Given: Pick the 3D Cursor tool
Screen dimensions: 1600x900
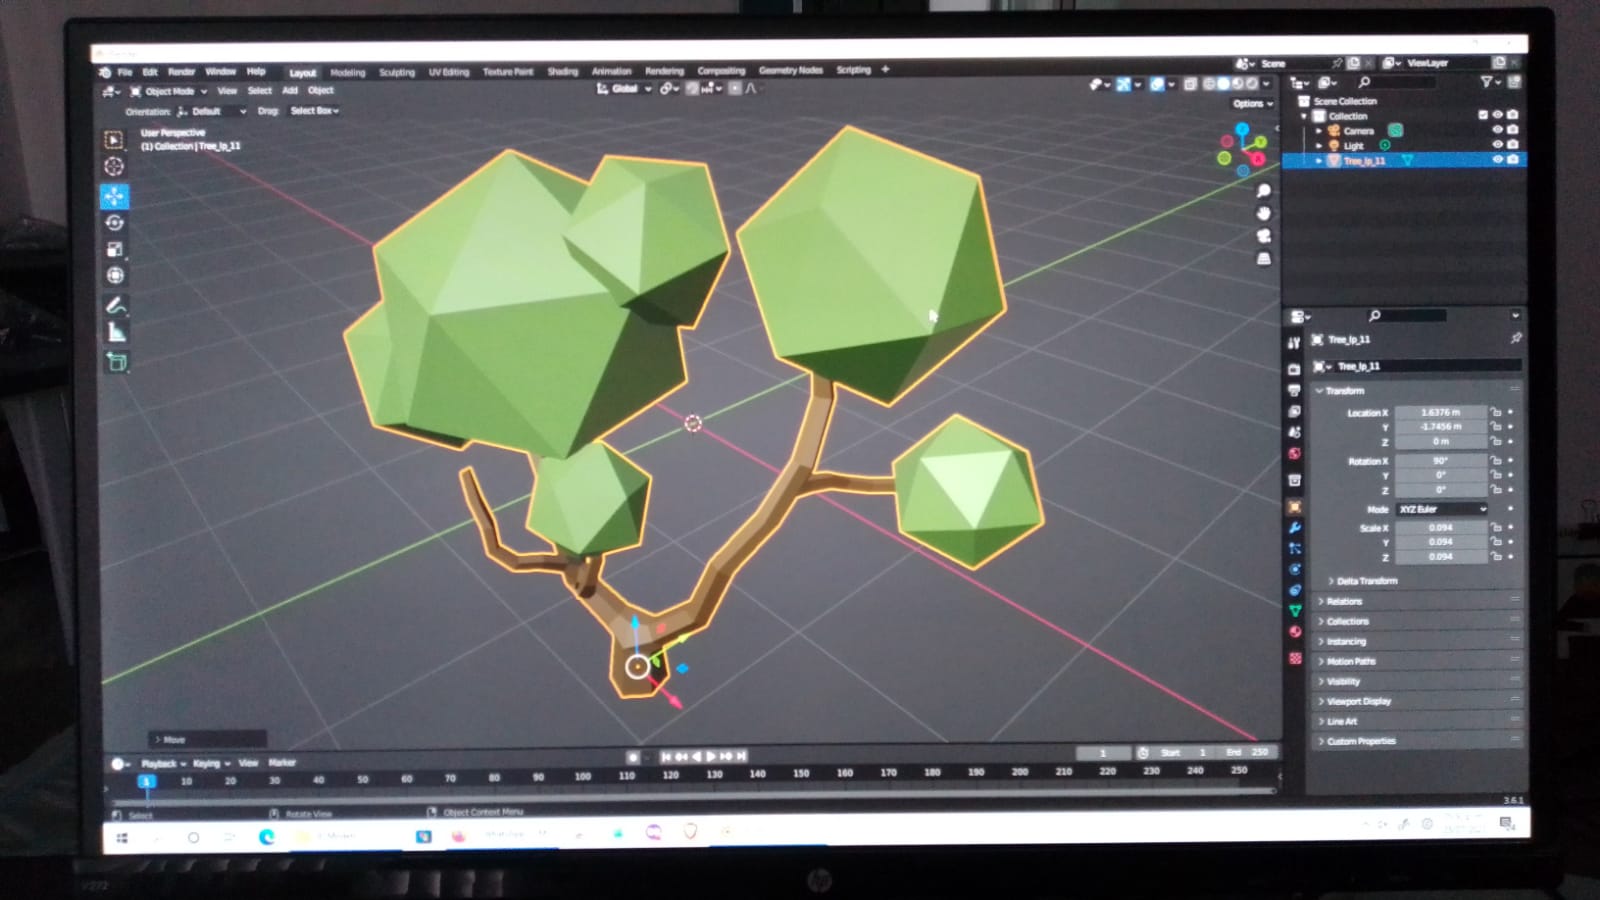Looking at the screenshot, I should [x=114, y=166].
